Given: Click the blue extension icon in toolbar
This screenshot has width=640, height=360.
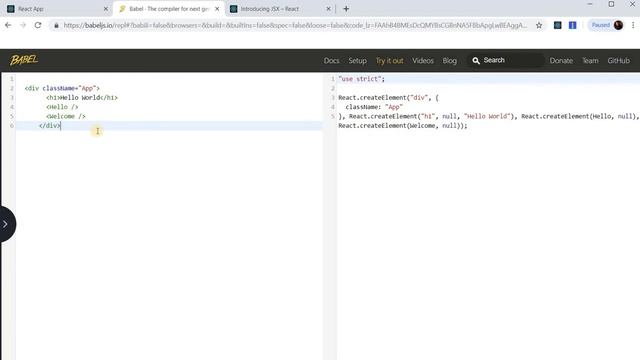Looking at the screenshot, I should (x=573, y=25).
